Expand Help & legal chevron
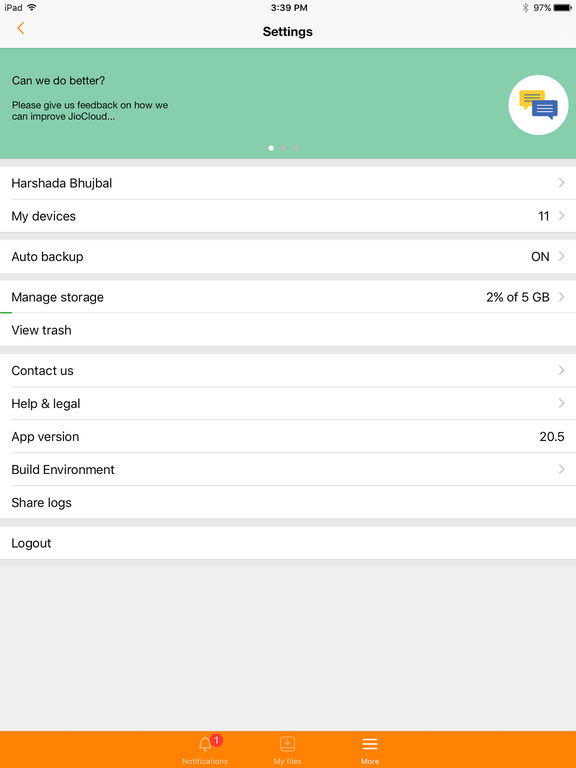The image size is (576, 768). coord(562,403)
